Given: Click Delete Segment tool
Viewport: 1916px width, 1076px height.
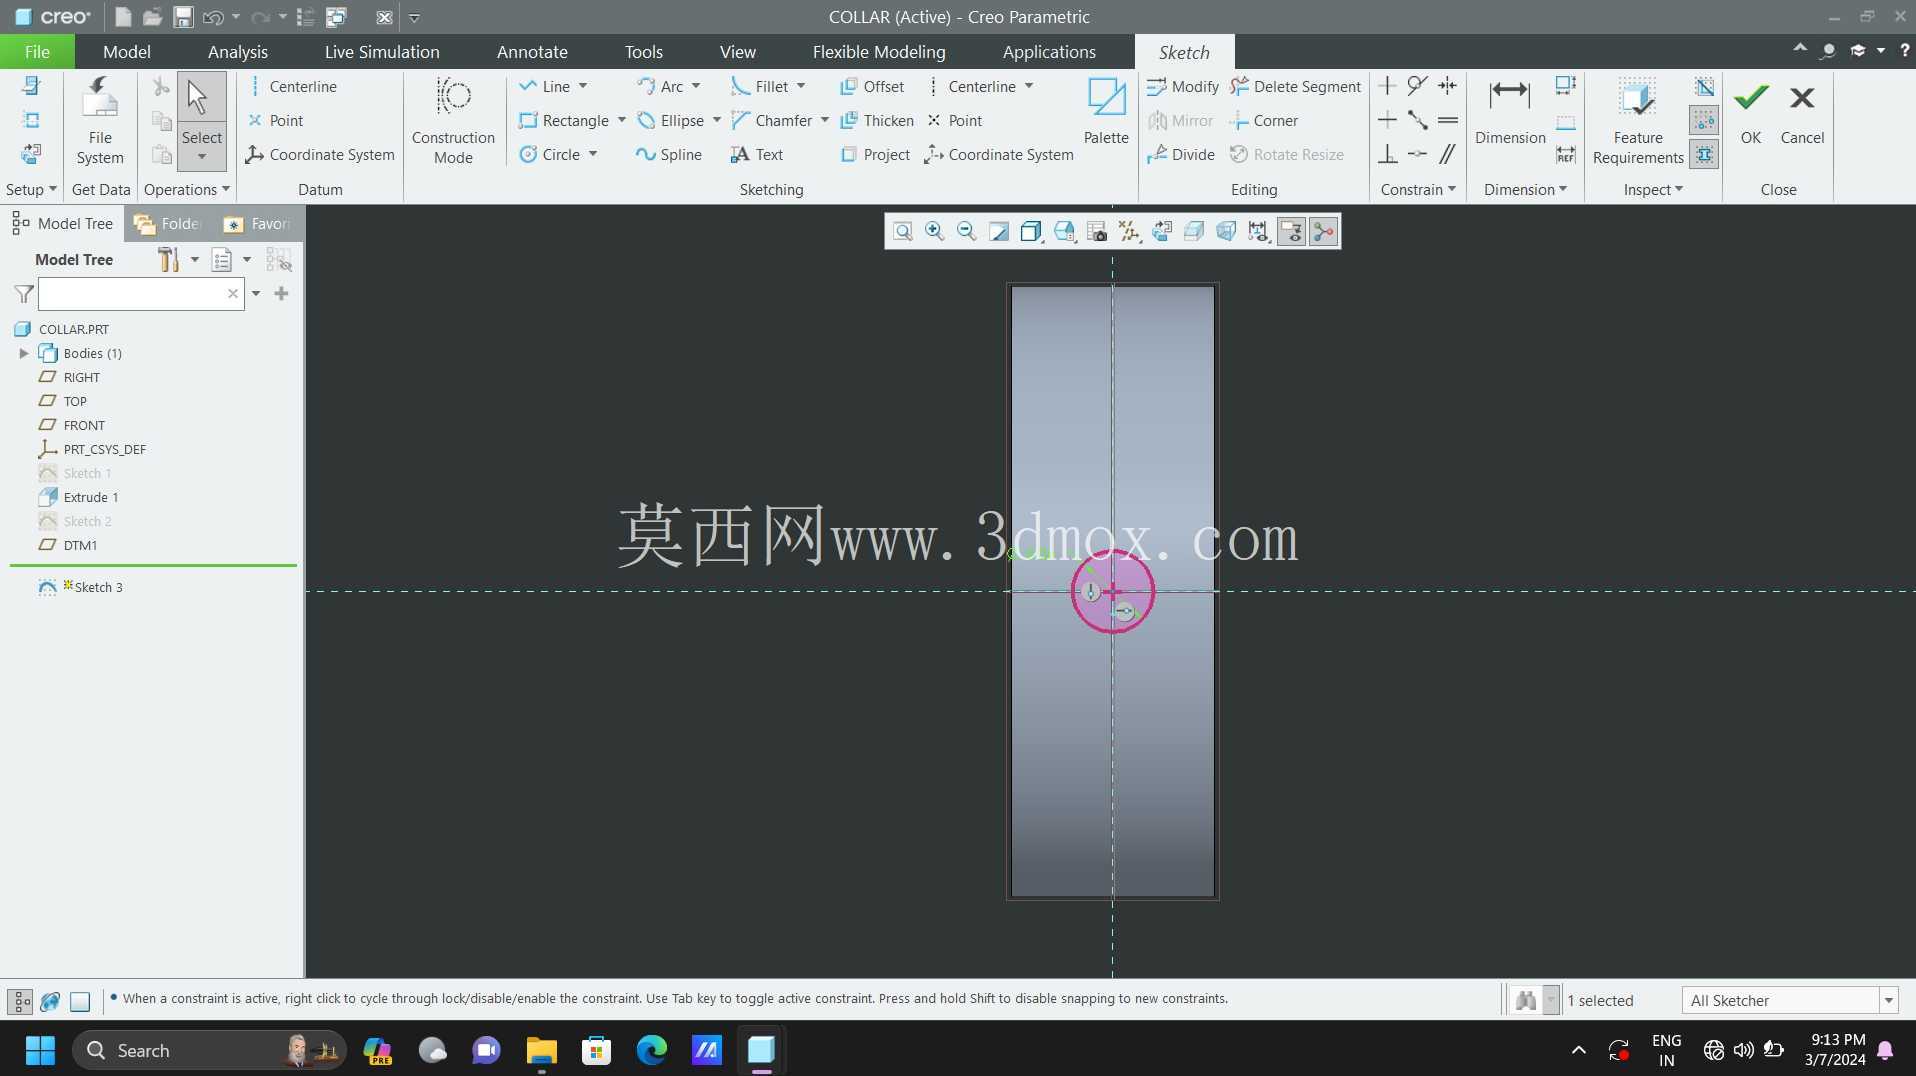Looking at the screenshot, I should coord(1296,87).
